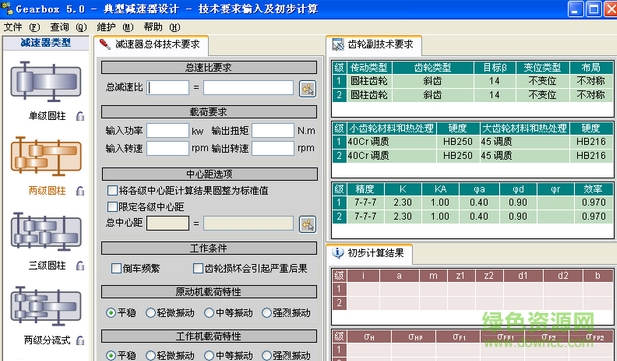Click the lock icon beside 两级分流式
Screen dimensions: 617x361
(x=80, y=340)
